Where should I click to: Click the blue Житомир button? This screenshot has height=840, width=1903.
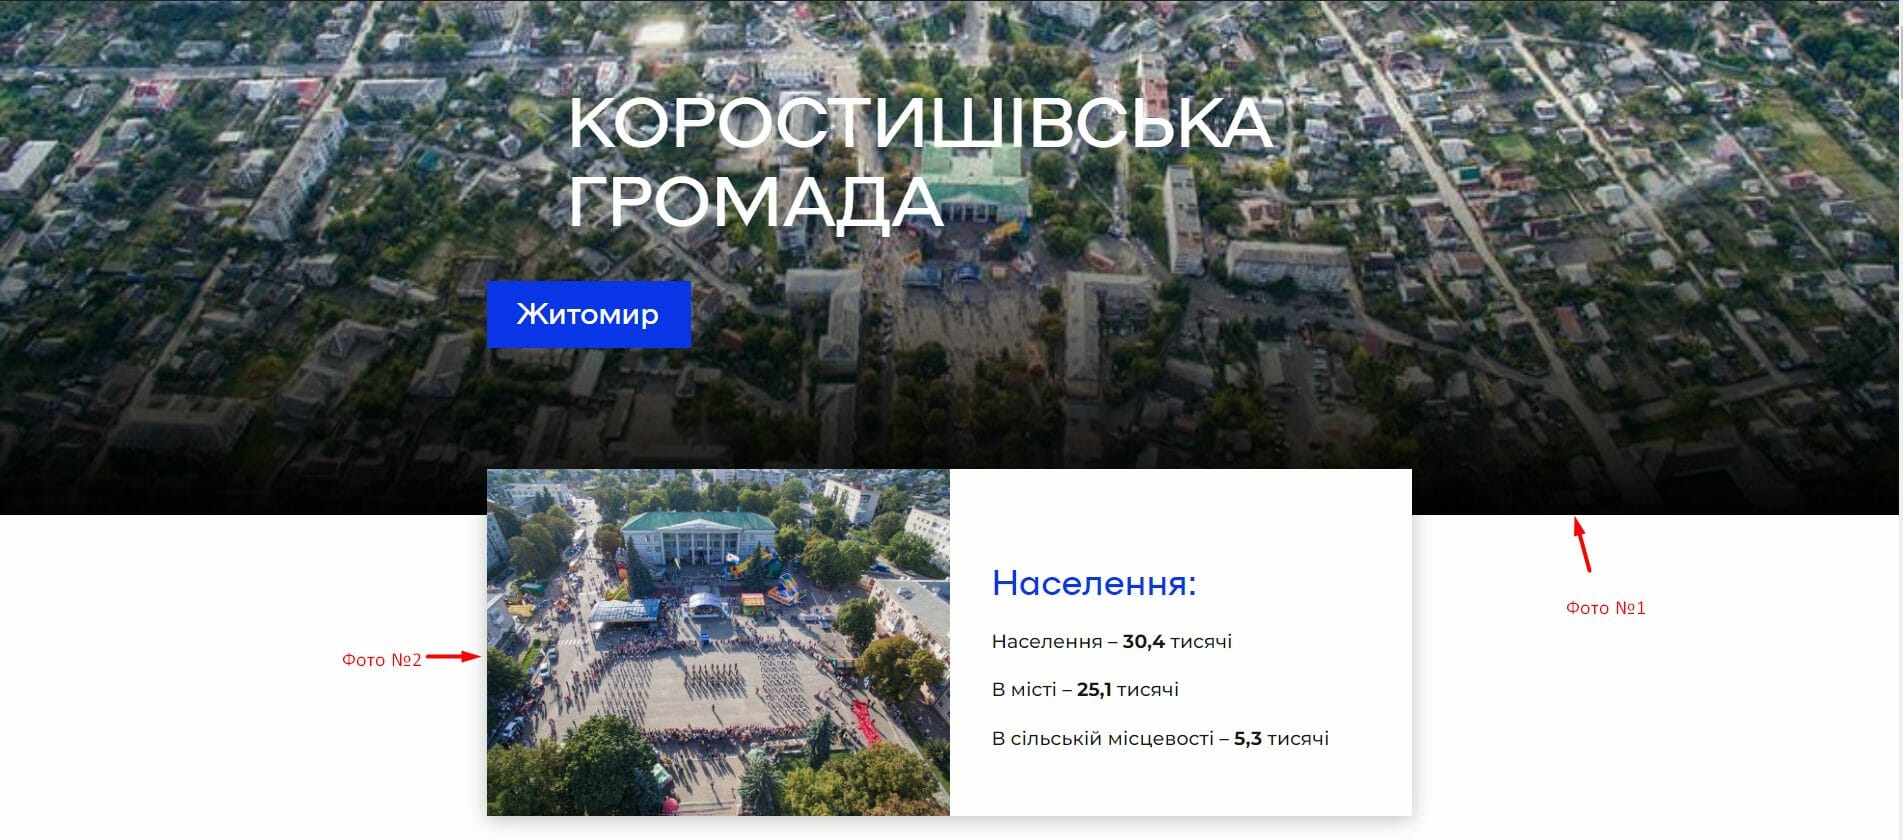click(588, 314)
